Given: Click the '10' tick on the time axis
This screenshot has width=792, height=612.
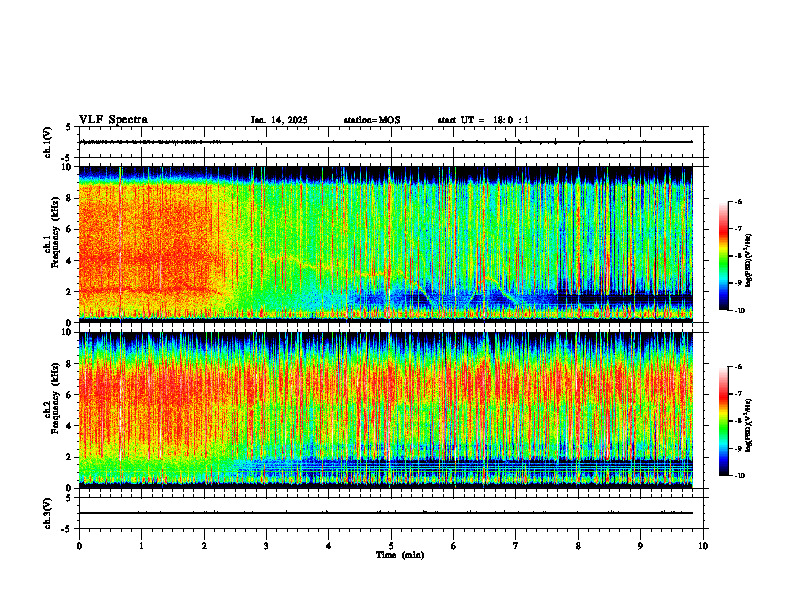Looking at the screenshot, I should (x=703, y=546).
